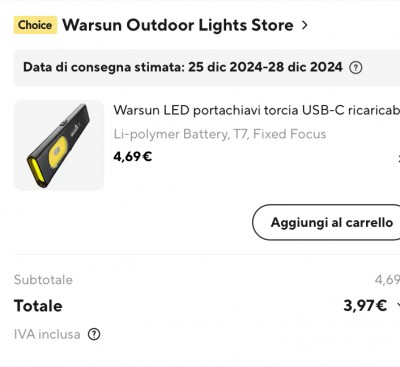Click the Totale label

pyautogui.click(x=38, y=306)
